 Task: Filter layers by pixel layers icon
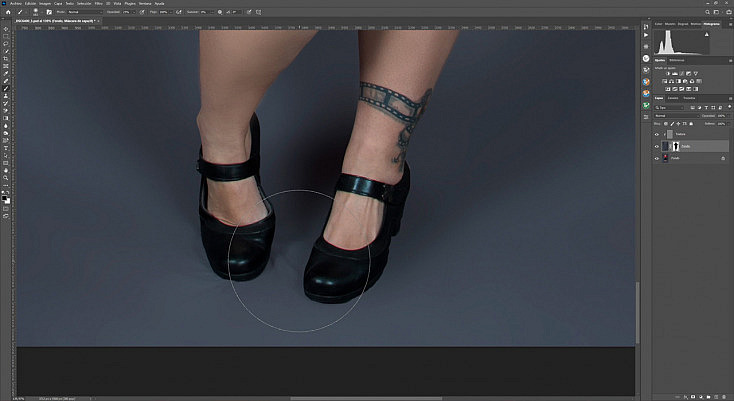point(693,108)
